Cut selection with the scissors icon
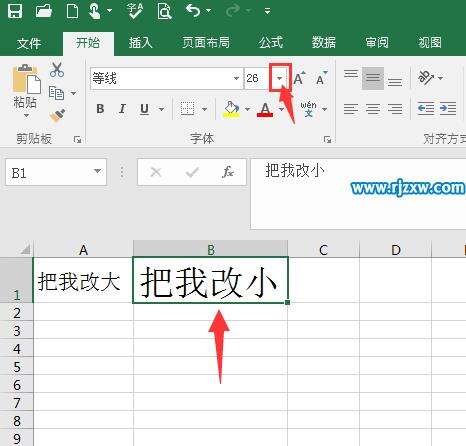This screenshot has width=466, height=446. click(x=57, y=70)
